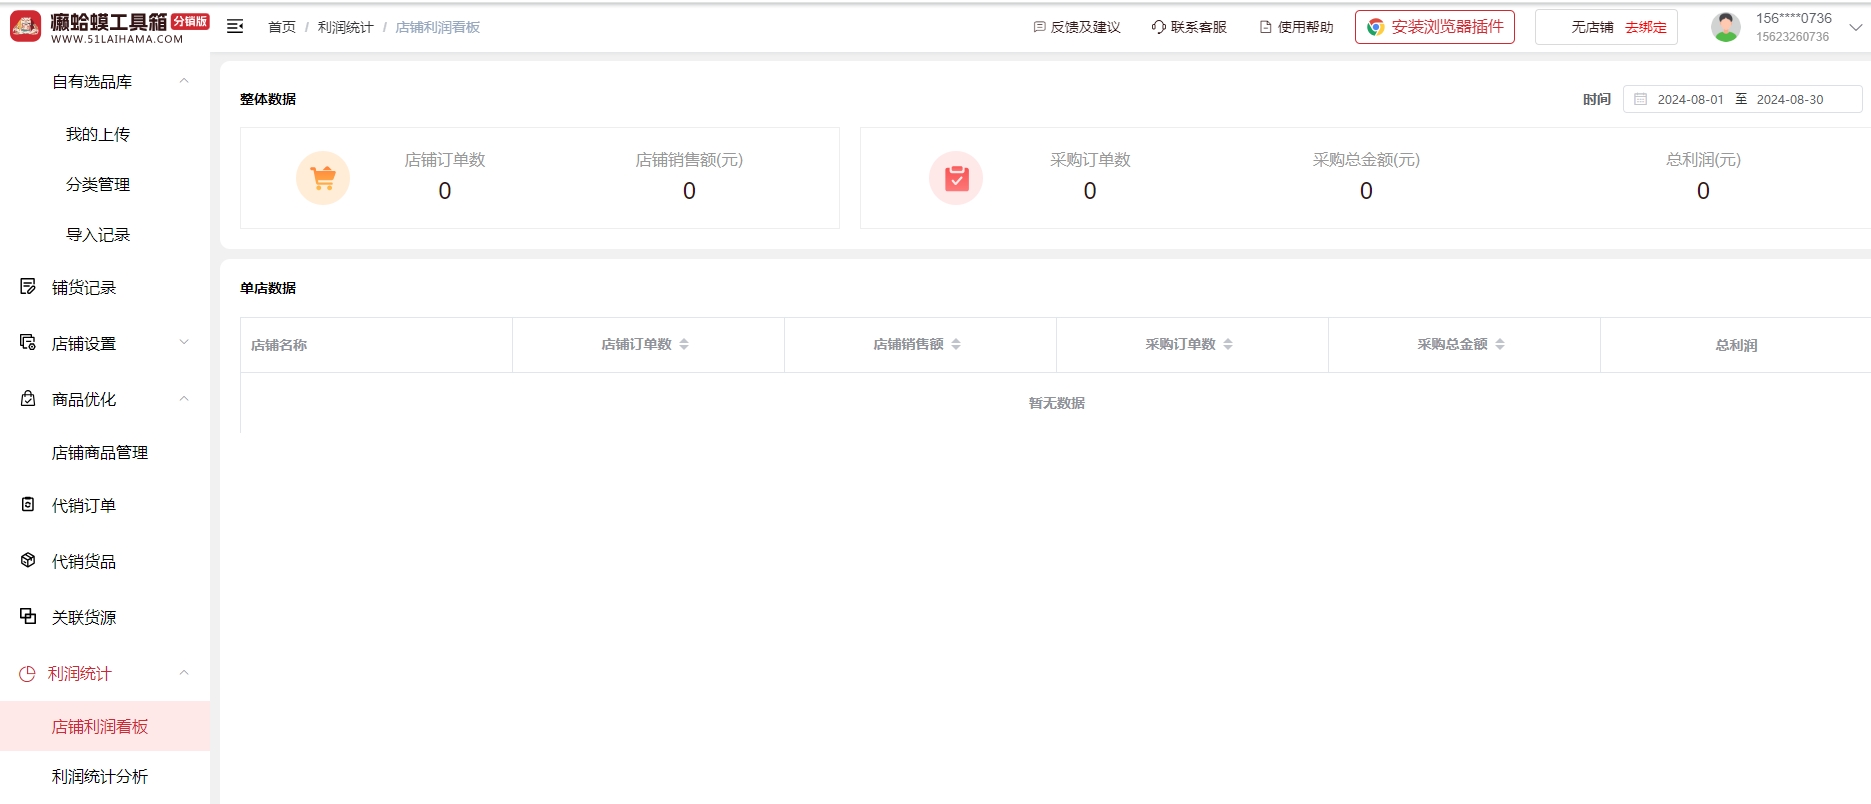The height and width of the screenshot is (804, 1871).
Task: Sort by 采购订单数 column arrows
Action: tap(1228, 344)
